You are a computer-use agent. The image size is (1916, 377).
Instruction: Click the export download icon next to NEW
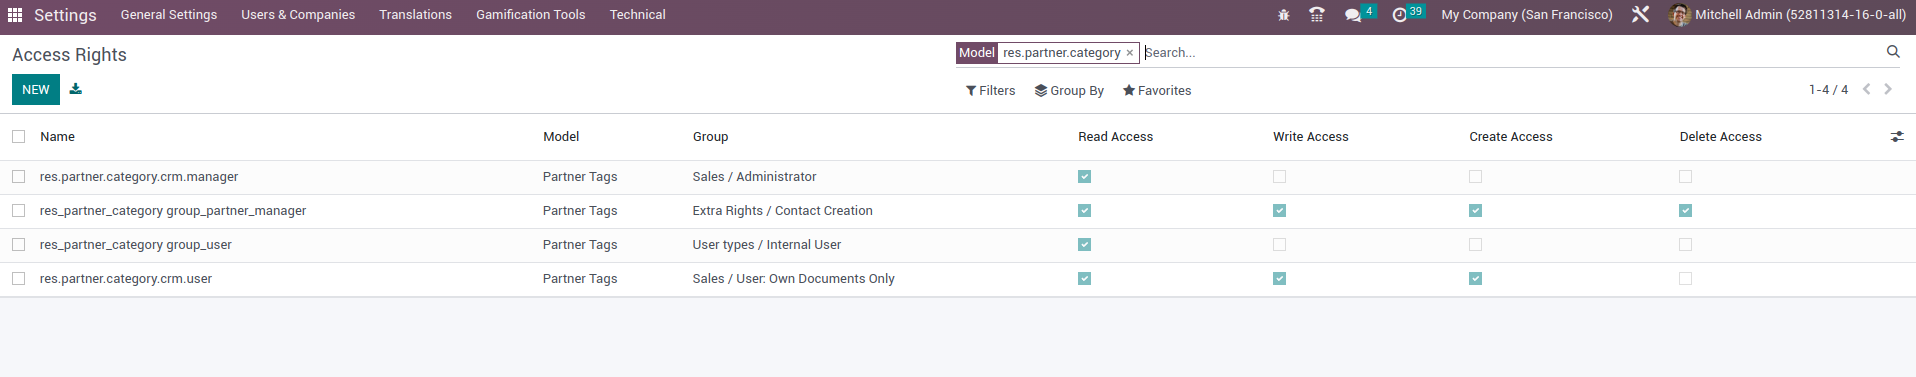click(x=76, y=89)
